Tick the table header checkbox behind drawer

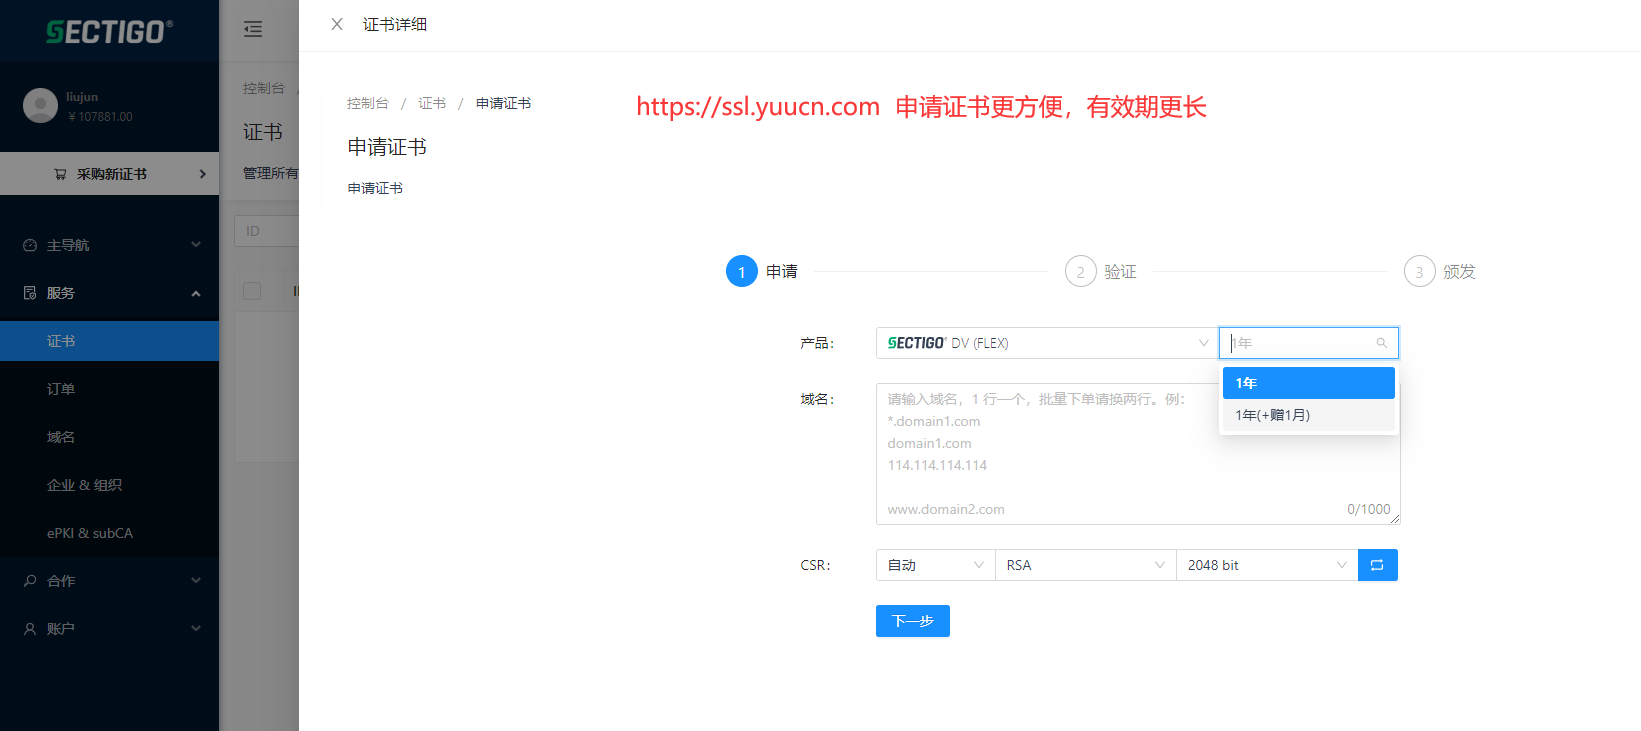tap(252, 291)
